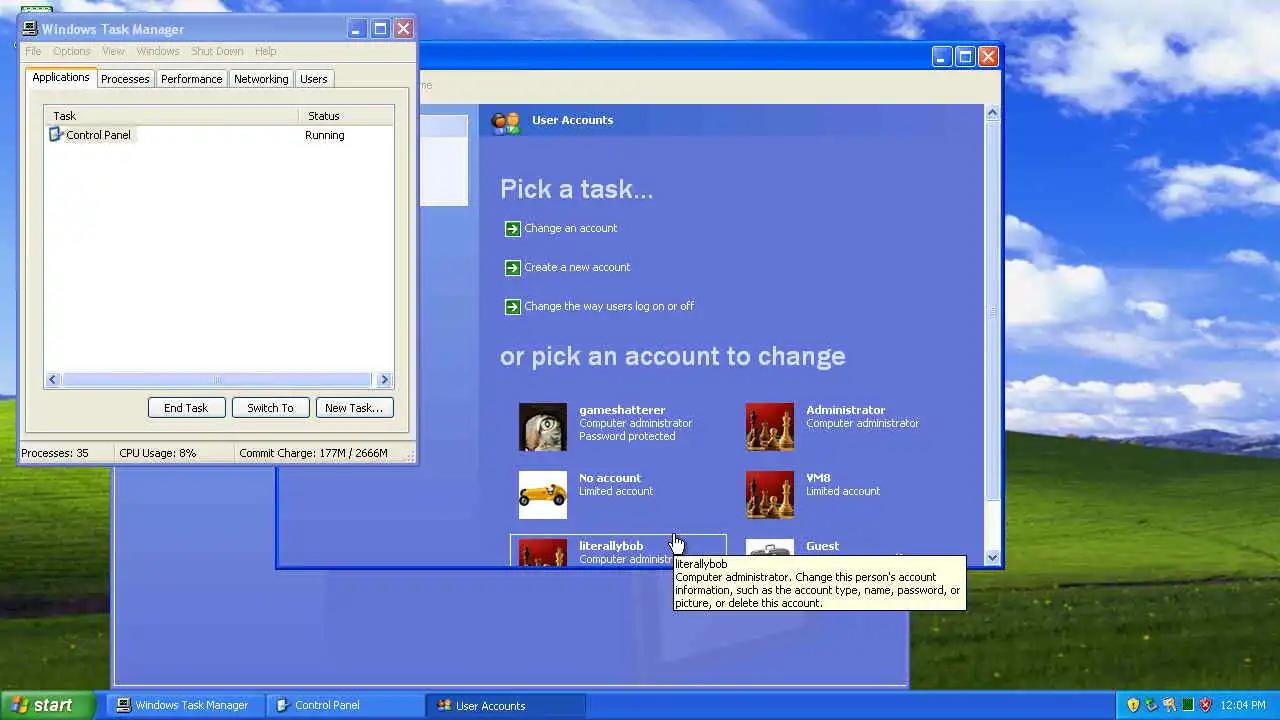The width and height of the screenshot is (1280, 720).
Task: Click the 12:04 PM system clock
Action: click(x=1245, y=705)
